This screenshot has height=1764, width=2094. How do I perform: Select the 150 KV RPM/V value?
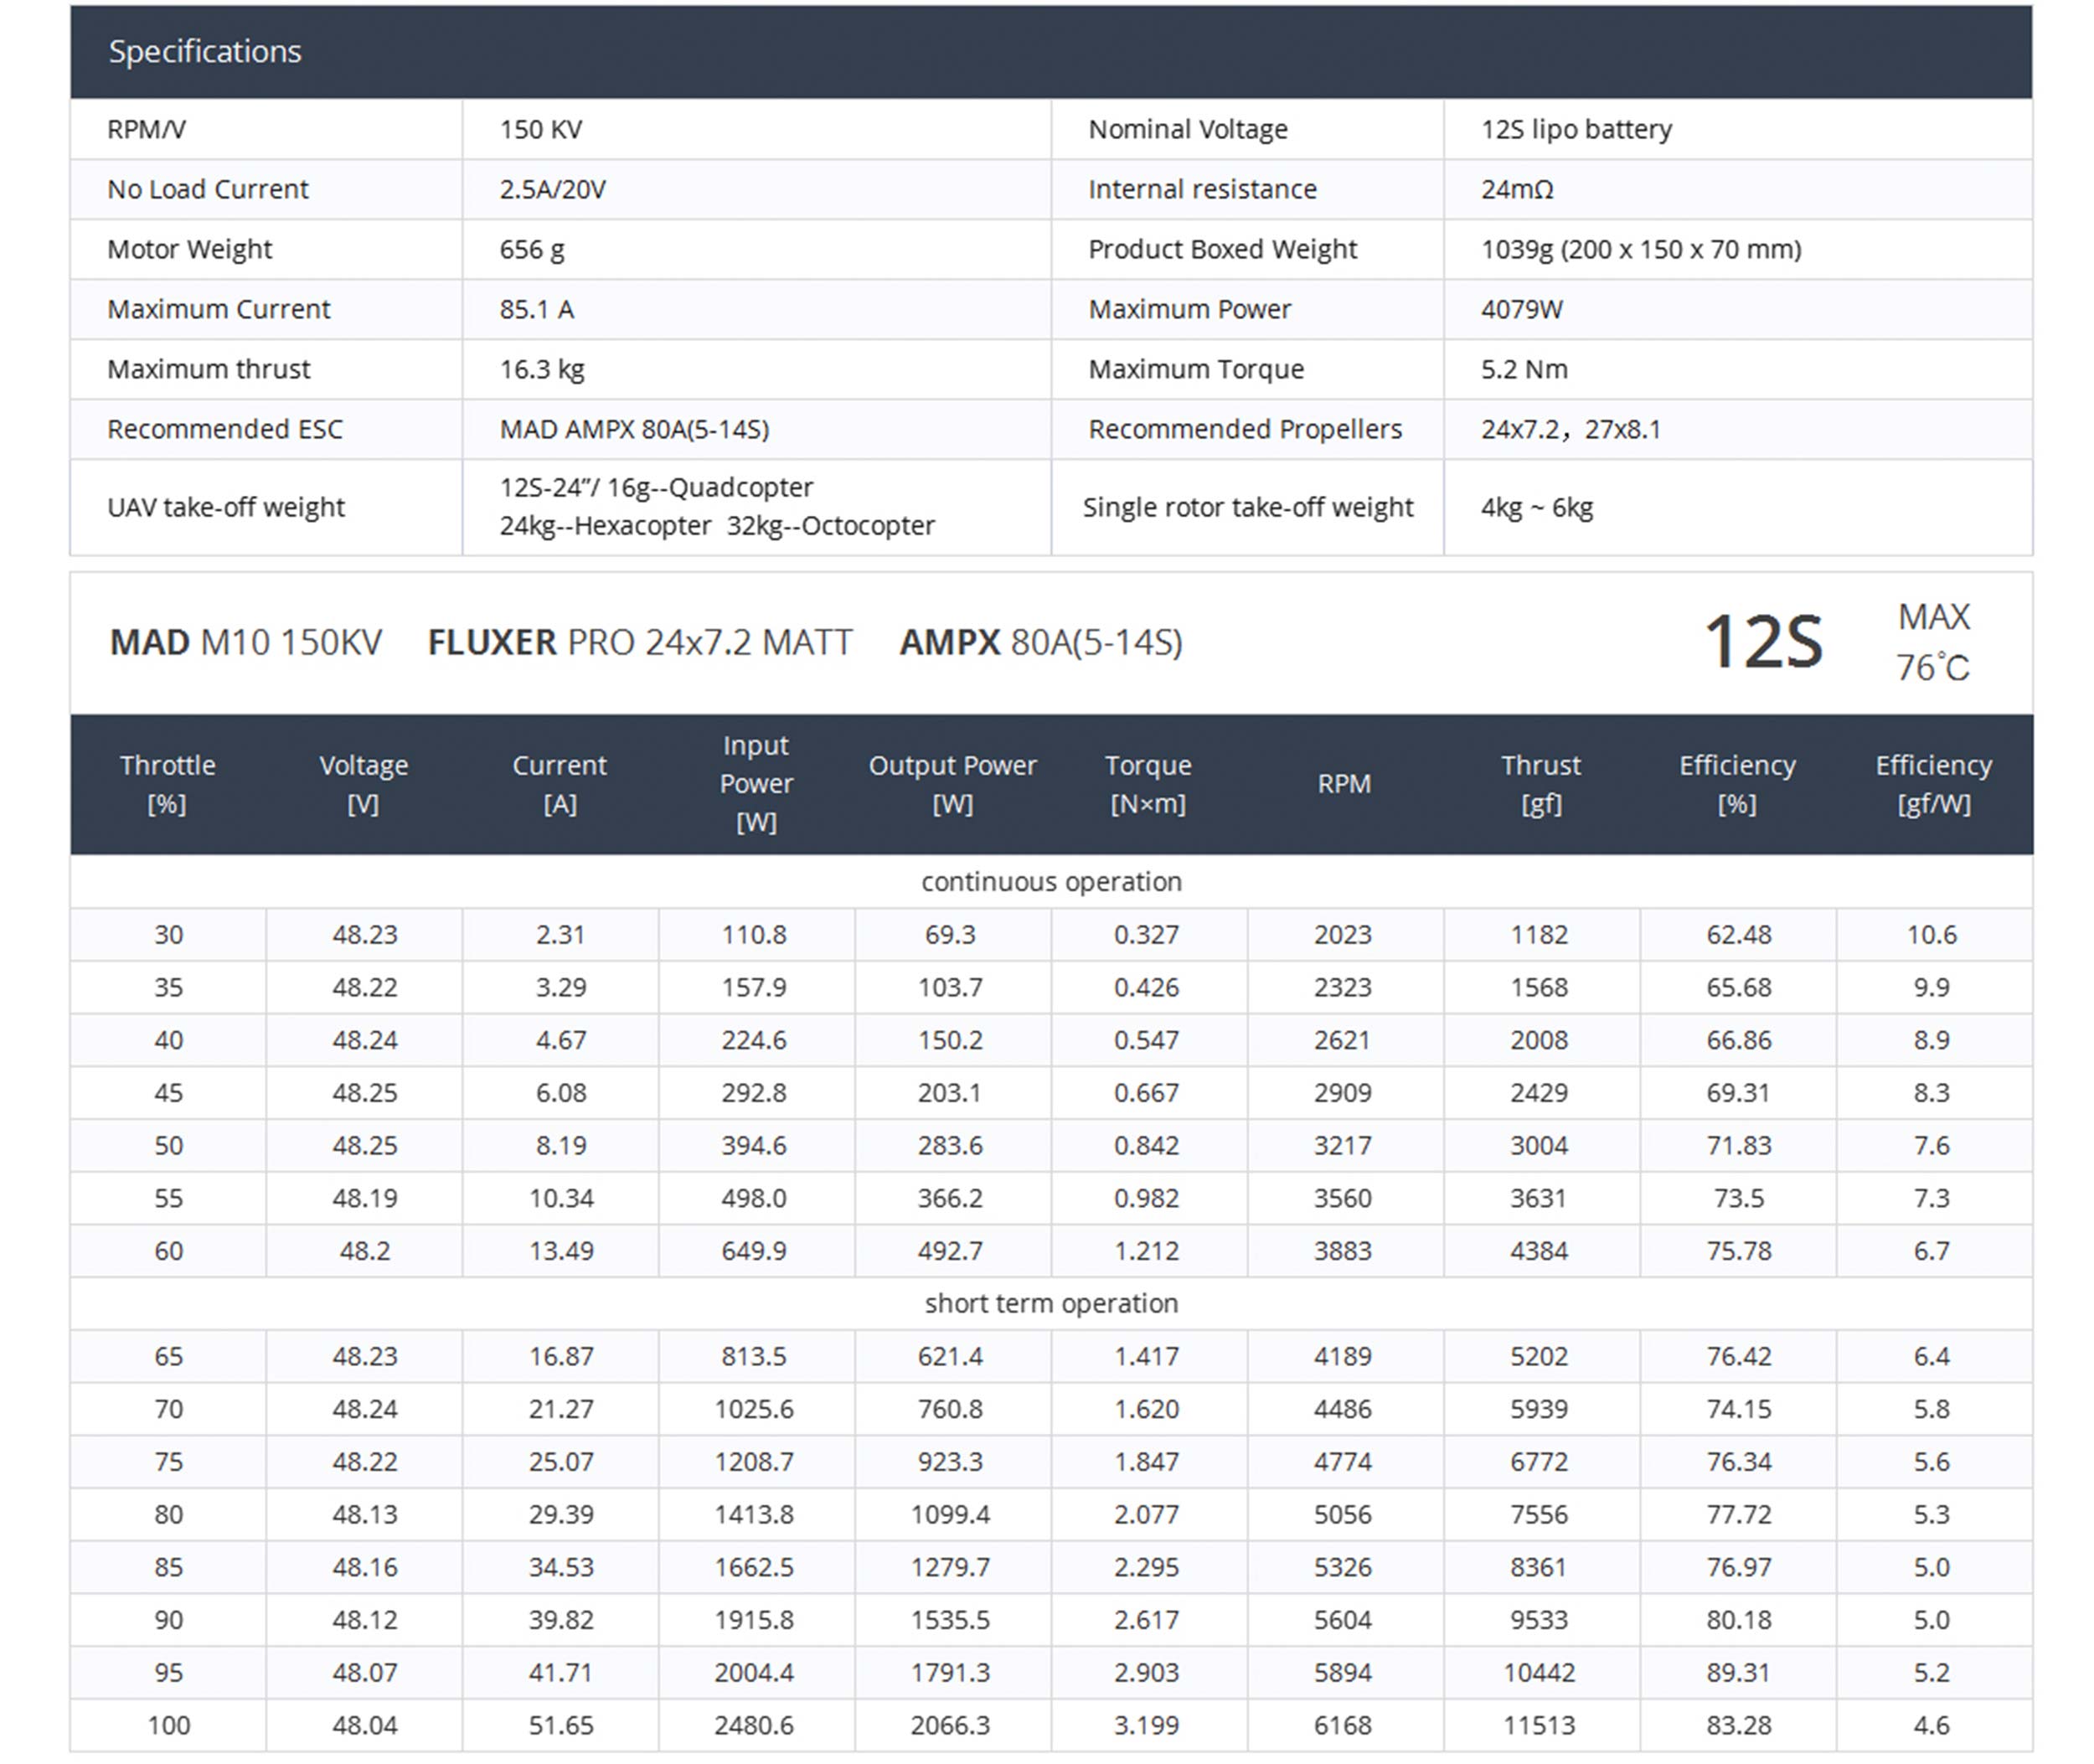(x=541, y=130)
